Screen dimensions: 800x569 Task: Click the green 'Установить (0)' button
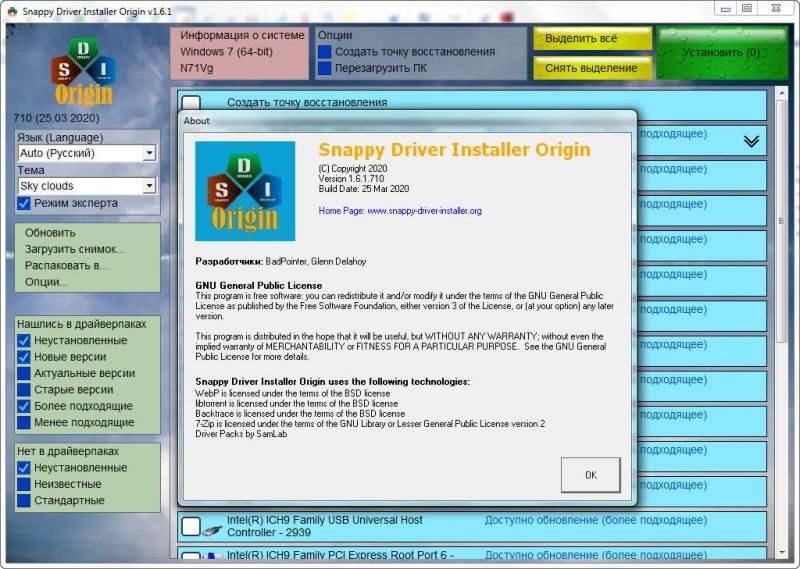point(721,53)
